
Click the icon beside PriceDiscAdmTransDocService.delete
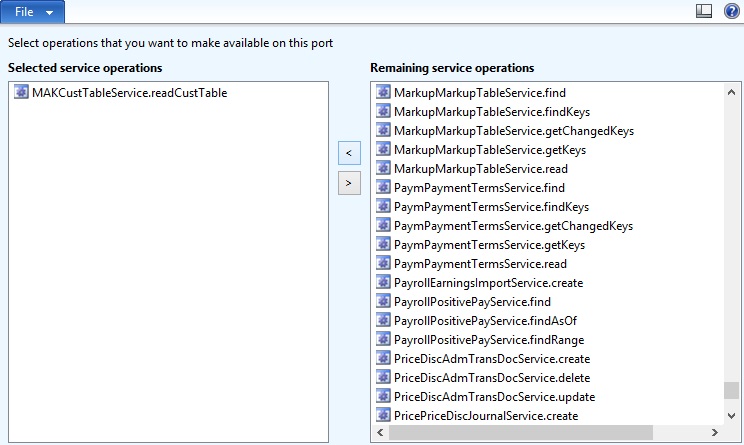(x=383, y=378)
